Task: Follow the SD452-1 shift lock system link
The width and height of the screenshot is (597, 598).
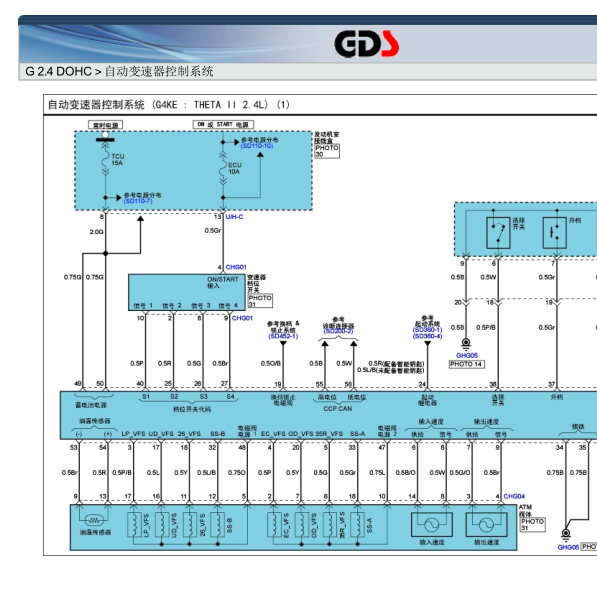Action: (283, 336)
